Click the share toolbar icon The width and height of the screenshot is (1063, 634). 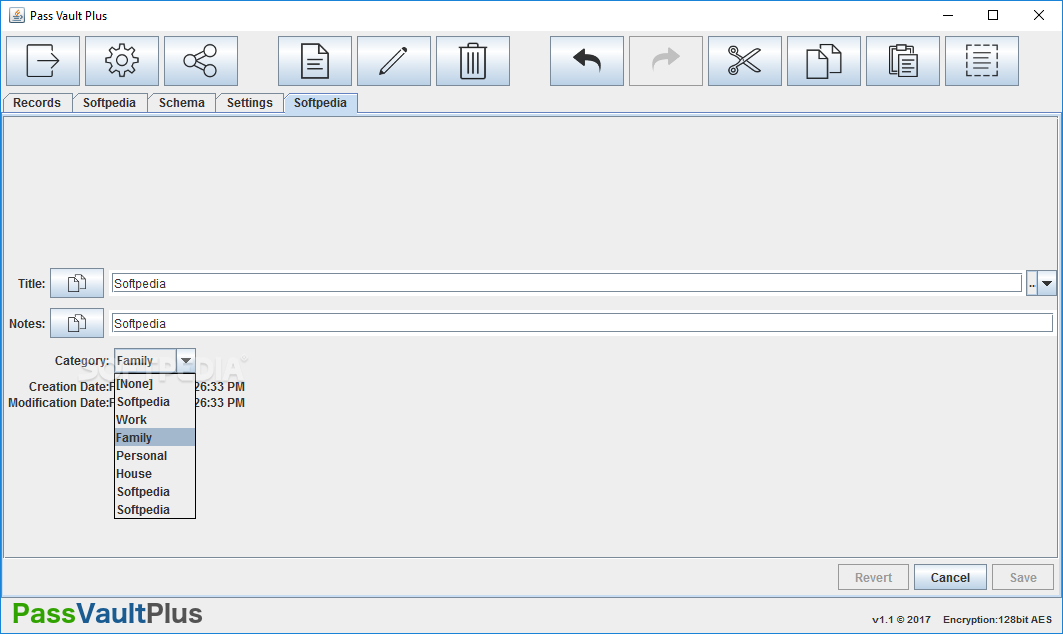pyautogui.click(x=201, y=61)
